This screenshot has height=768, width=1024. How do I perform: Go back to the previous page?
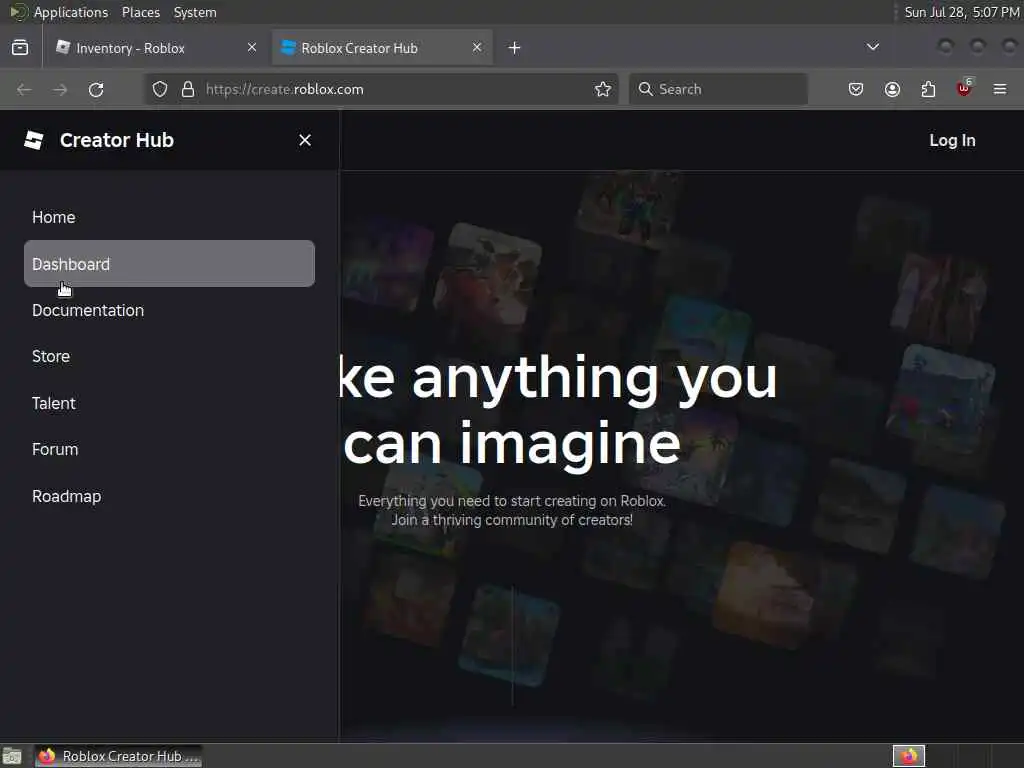coord(24,89)
